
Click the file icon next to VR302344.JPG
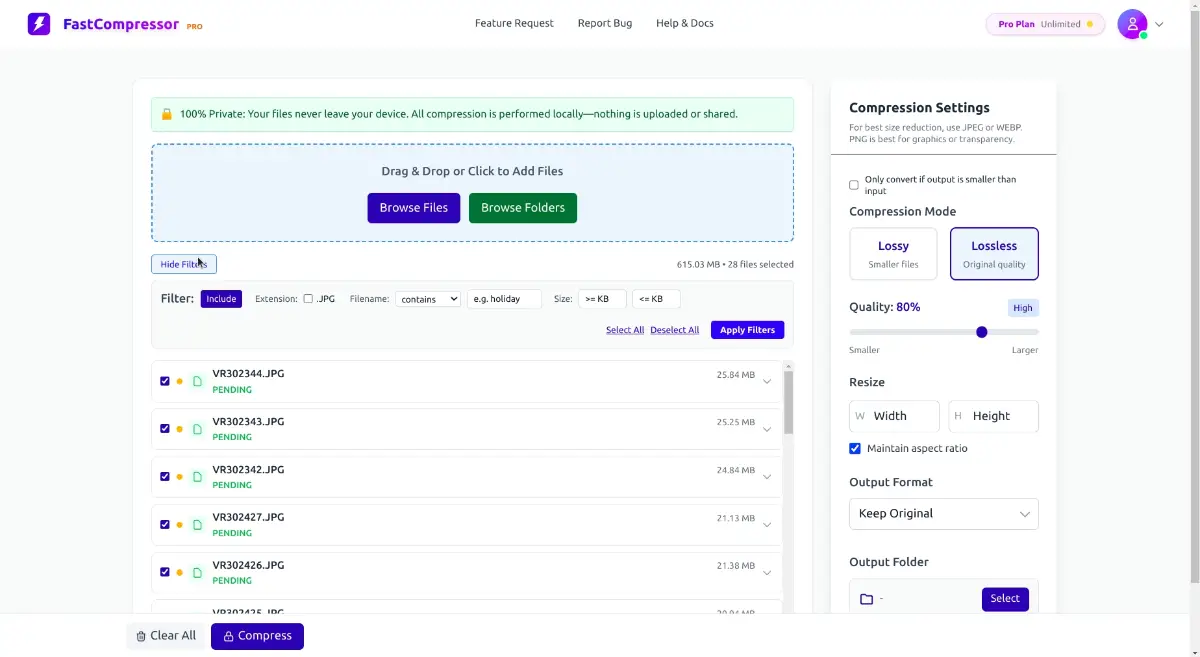(197, 381)
